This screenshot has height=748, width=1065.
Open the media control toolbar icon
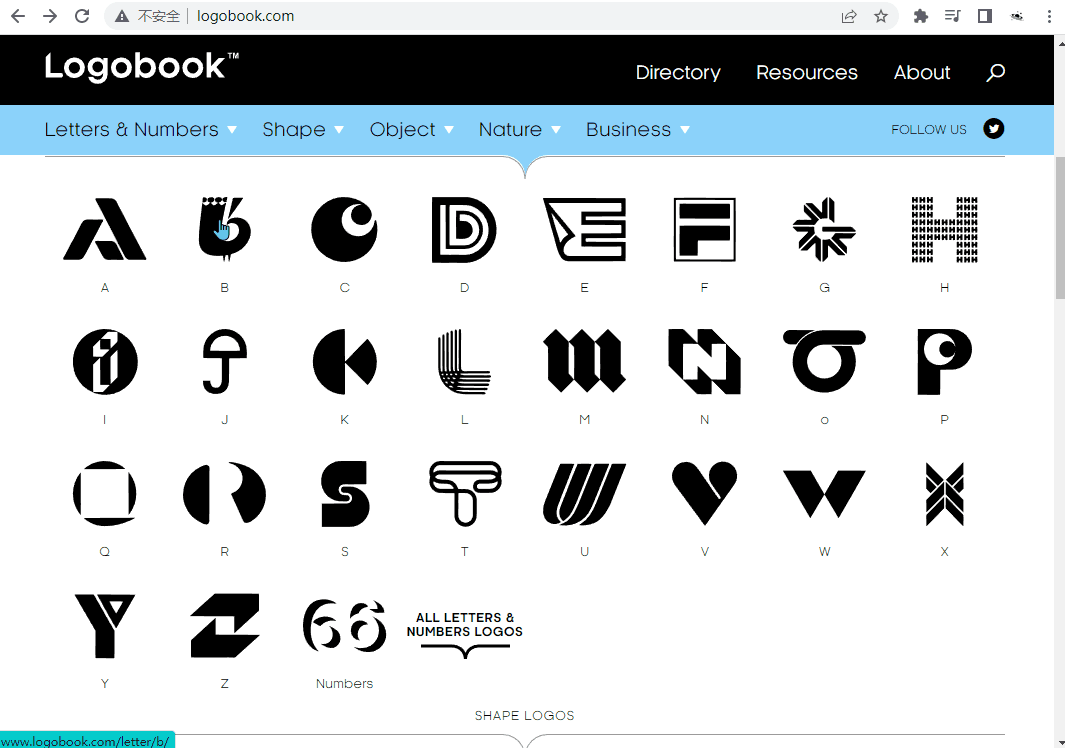(953, 16)
